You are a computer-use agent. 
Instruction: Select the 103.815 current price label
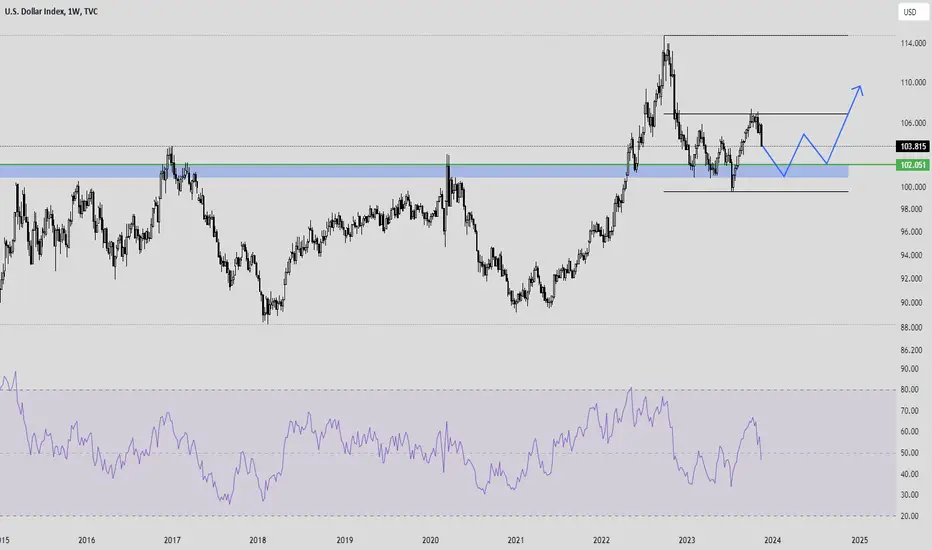(x=913, y=146)
